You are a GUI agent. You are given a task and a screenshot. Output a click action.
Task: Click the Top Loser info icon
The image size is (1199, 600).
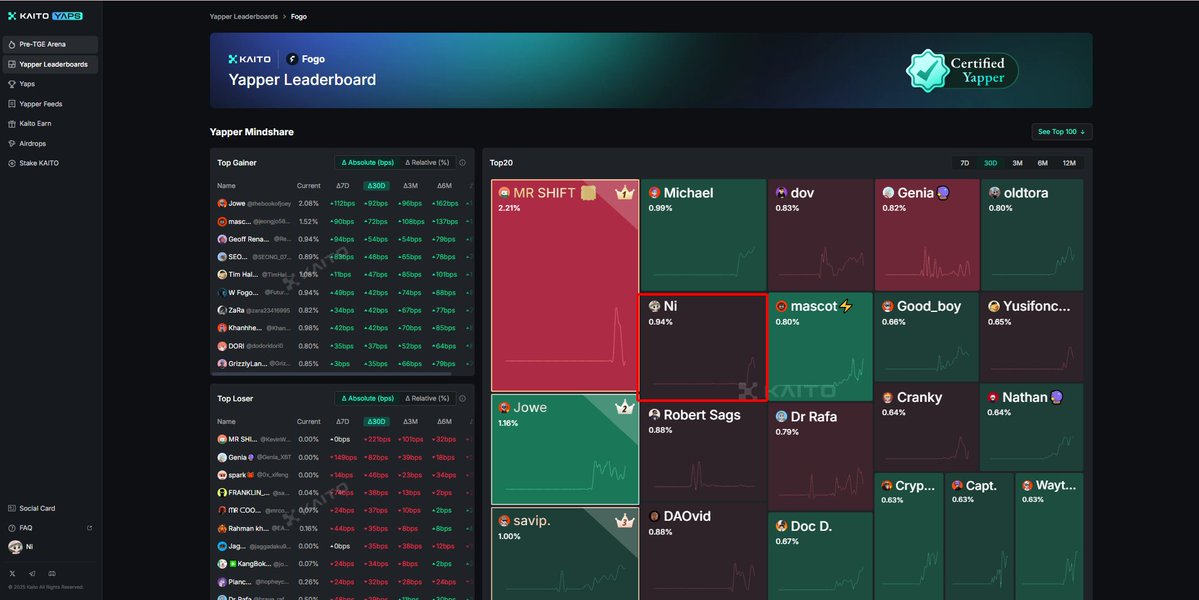(463, 398)
